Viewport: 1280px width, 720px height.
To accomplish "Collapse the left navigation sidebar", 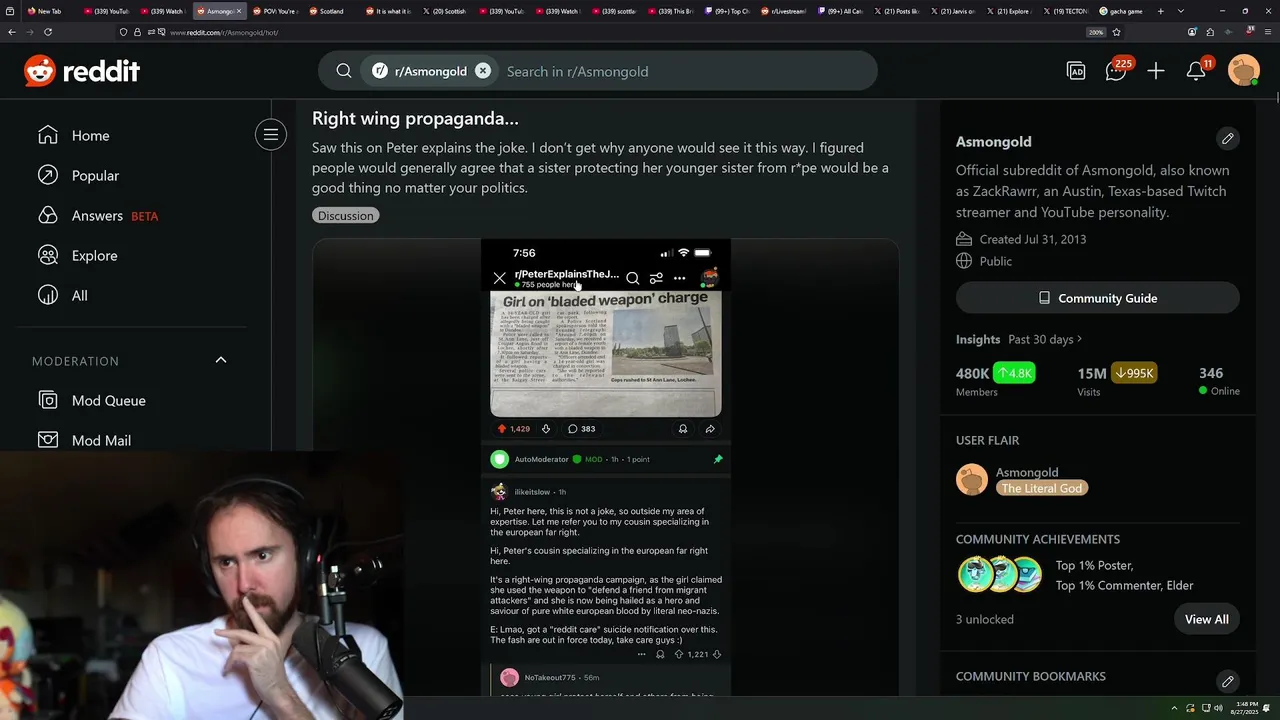I will point(271,135).
